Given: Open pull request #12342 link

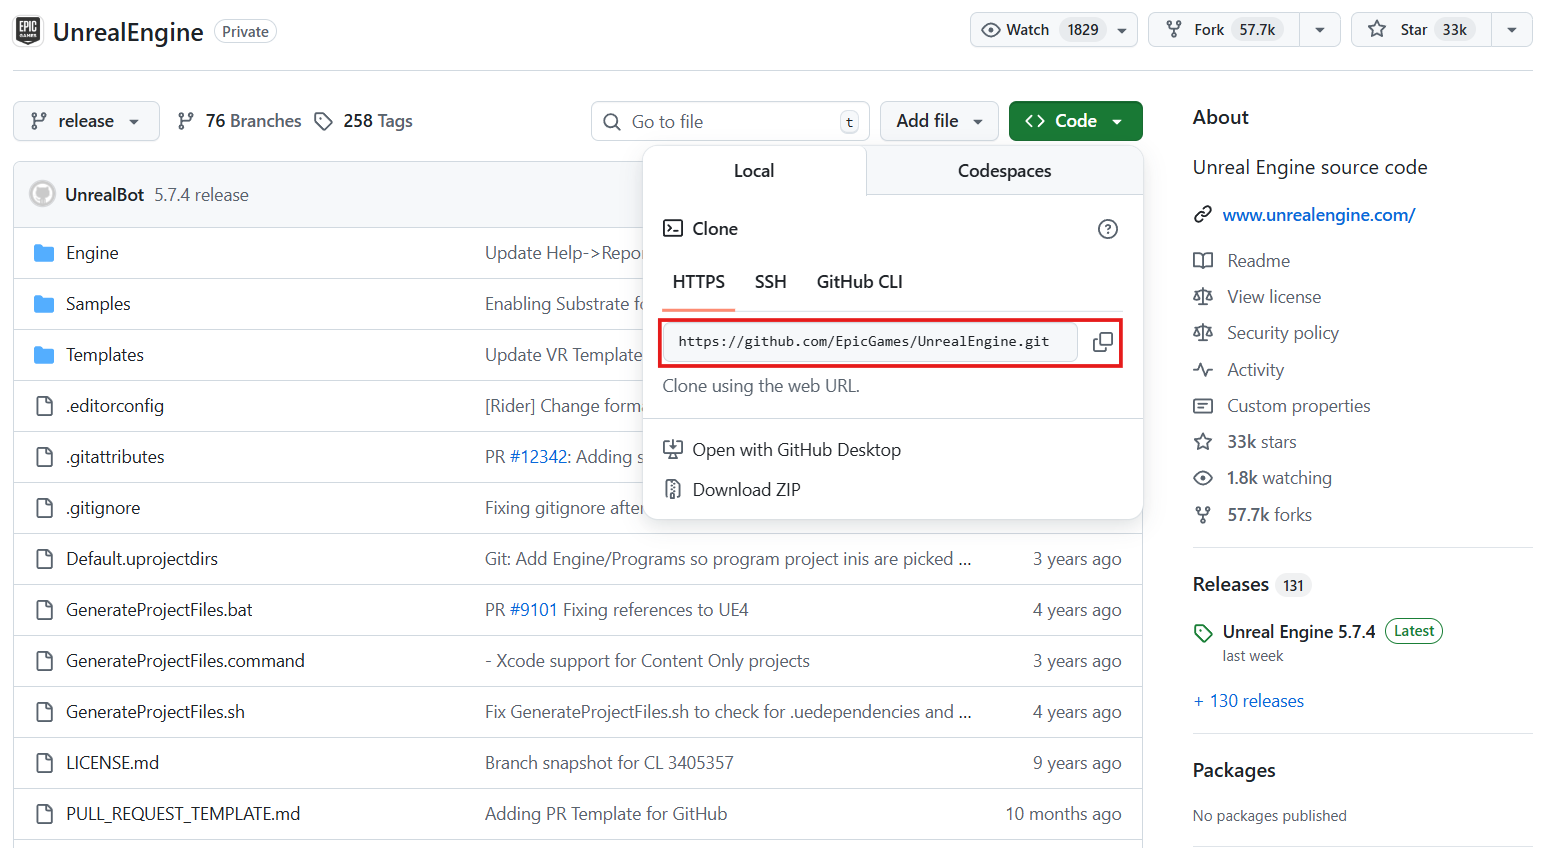Looking at the screenshot, I should 538,457.
